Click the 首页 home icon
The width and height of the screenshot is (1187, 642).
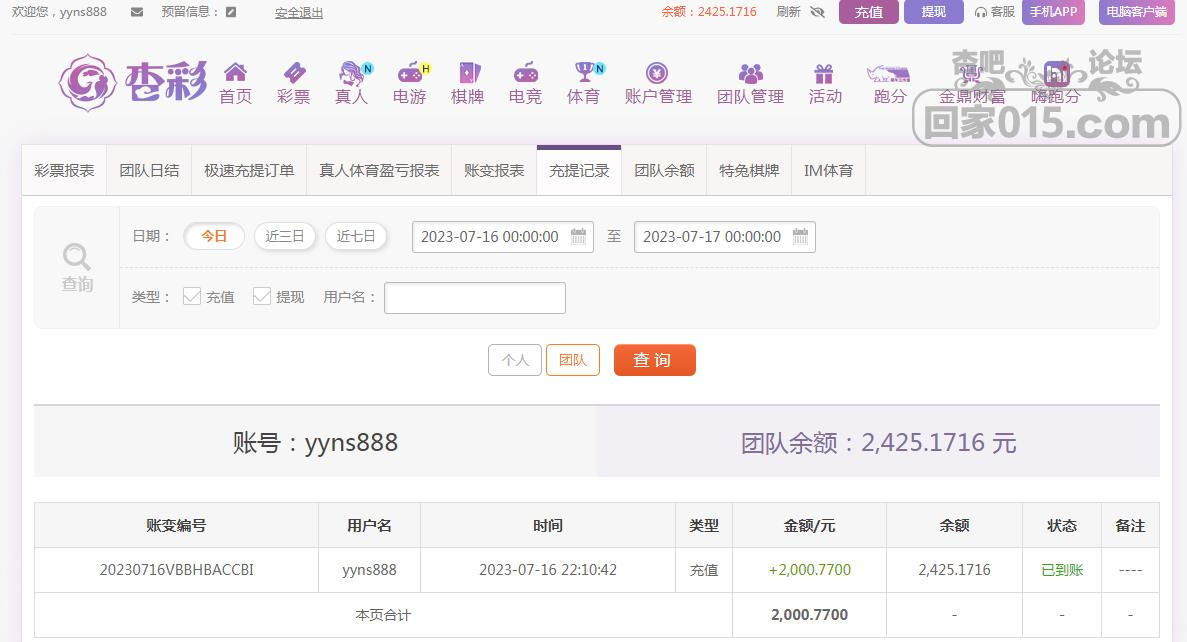pyautogui.click(x=235, y=72)
